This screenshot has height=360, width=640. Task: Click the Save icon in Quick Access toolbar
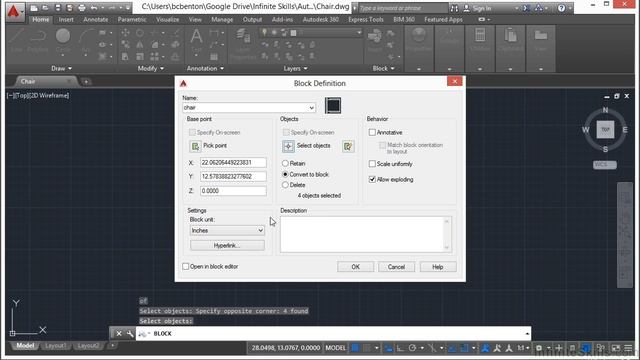point(58,8)
